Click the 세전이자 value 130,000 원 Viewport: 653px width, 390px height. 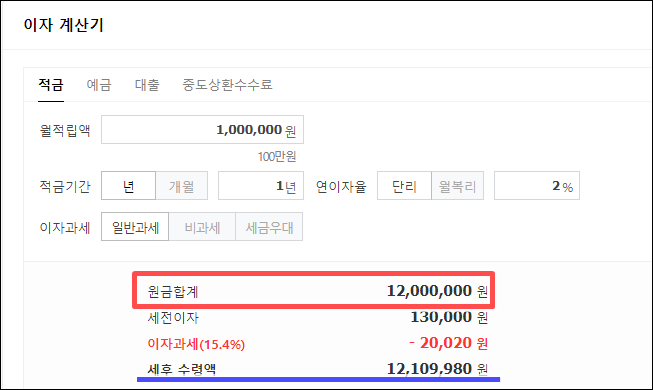click(x=449, y=317)
